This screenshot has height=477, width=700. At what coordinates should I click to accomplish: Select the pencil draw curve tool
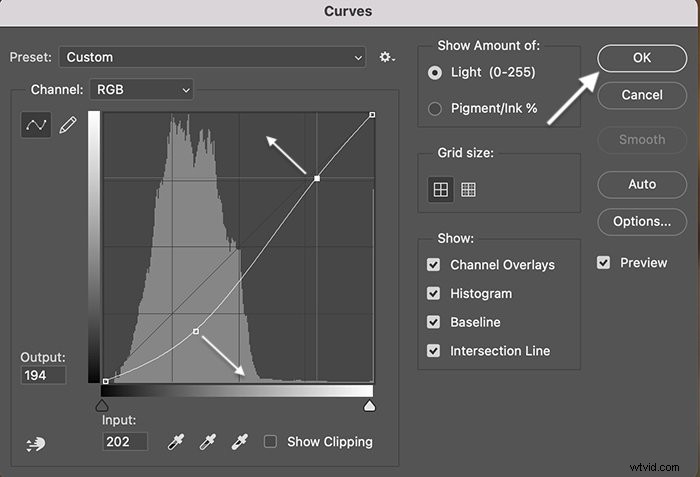click(x=67, y=125)
